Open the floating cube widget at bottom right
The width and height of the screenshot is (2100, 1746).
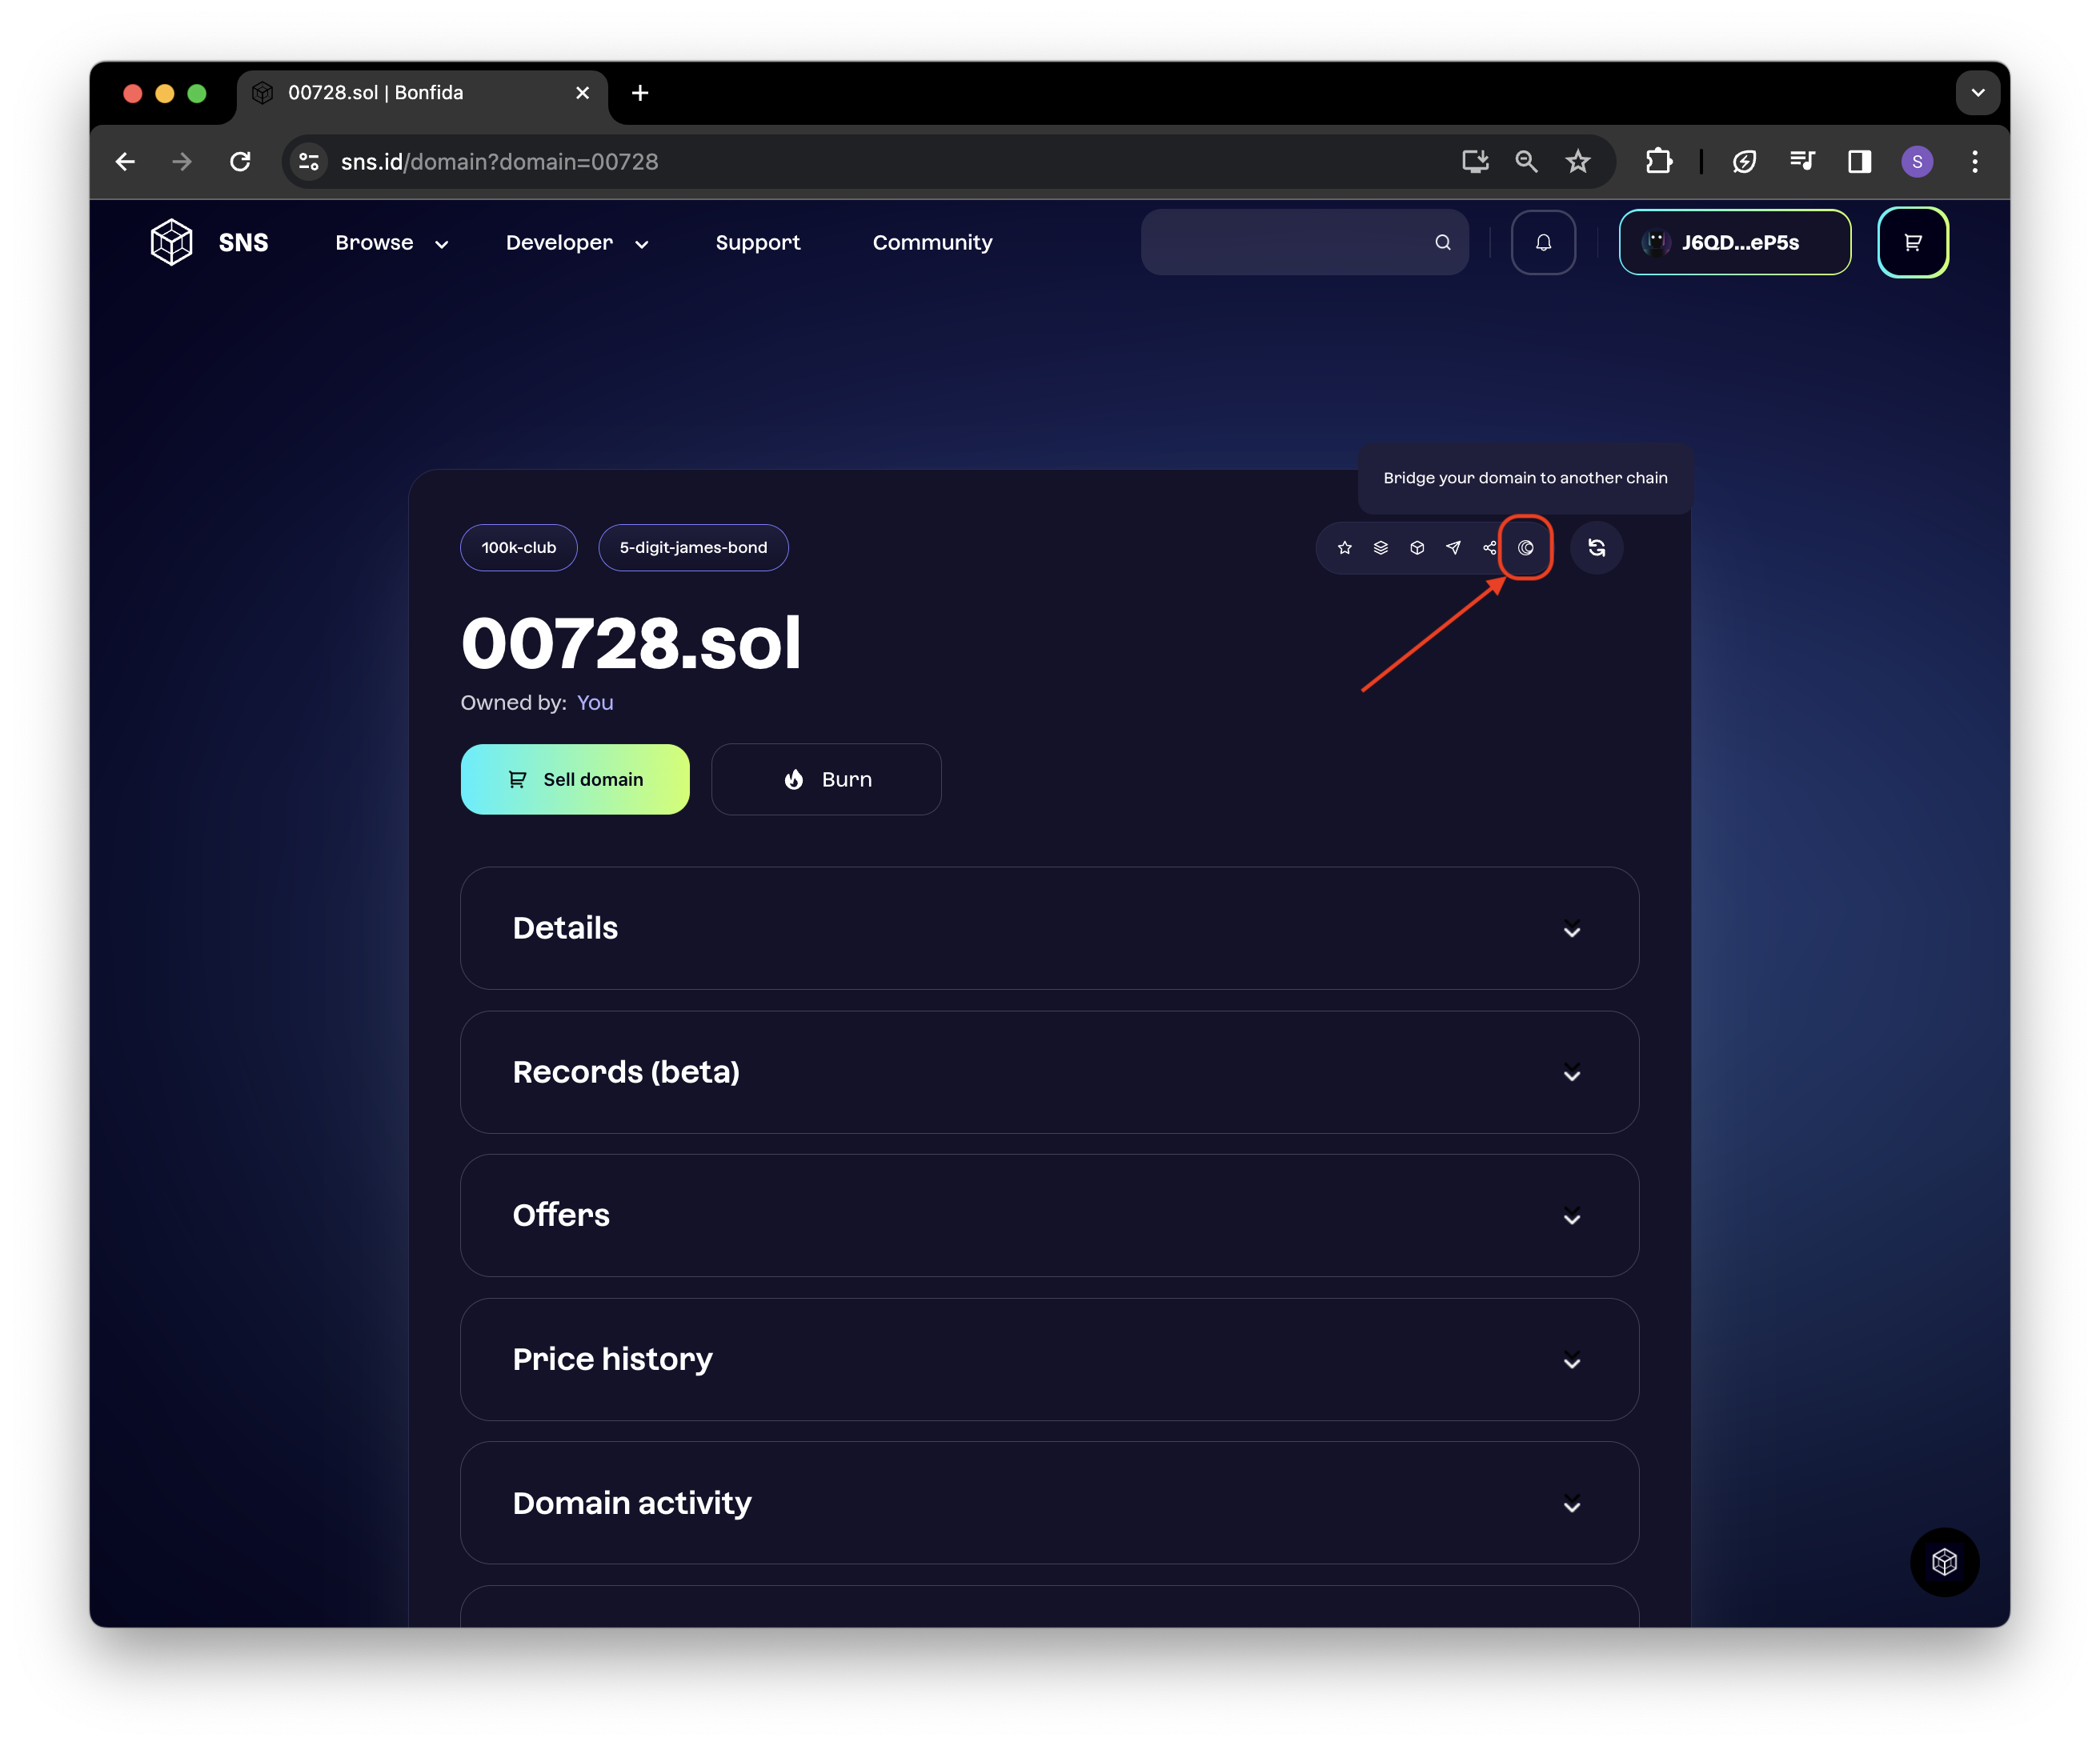[1944, 1562]
